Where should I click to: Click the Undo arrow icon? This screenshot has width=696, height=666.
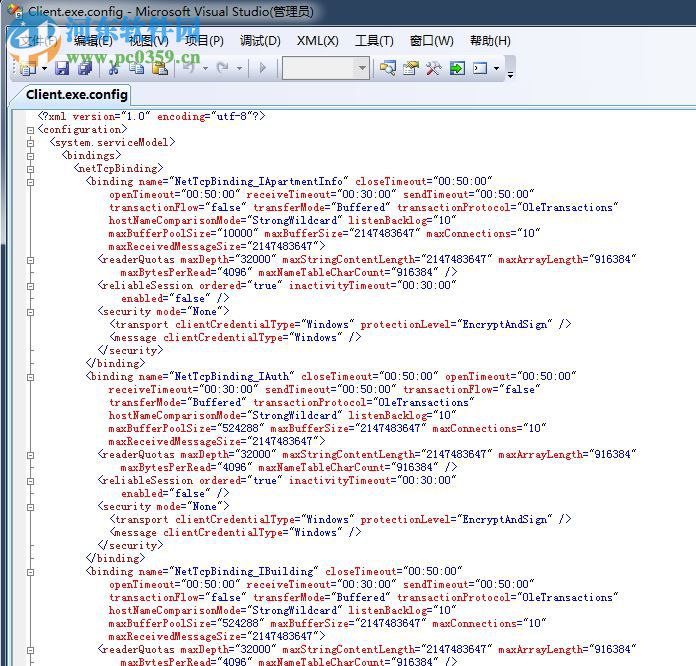click(188, 68)
